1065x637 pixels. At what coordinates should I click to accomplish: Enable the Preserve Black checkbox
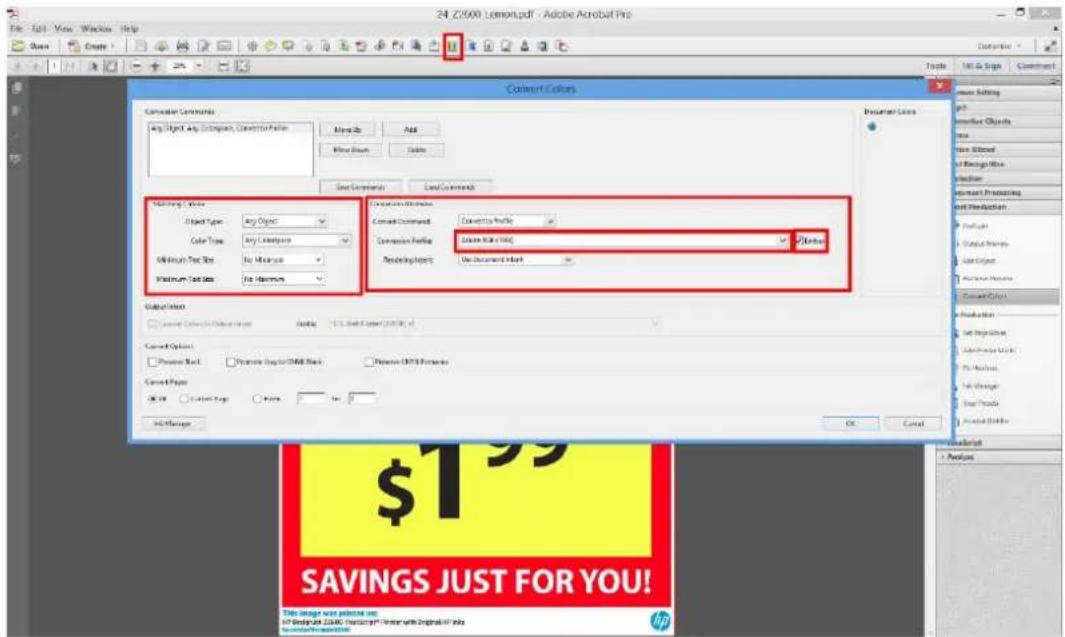(x=152, y=362)
